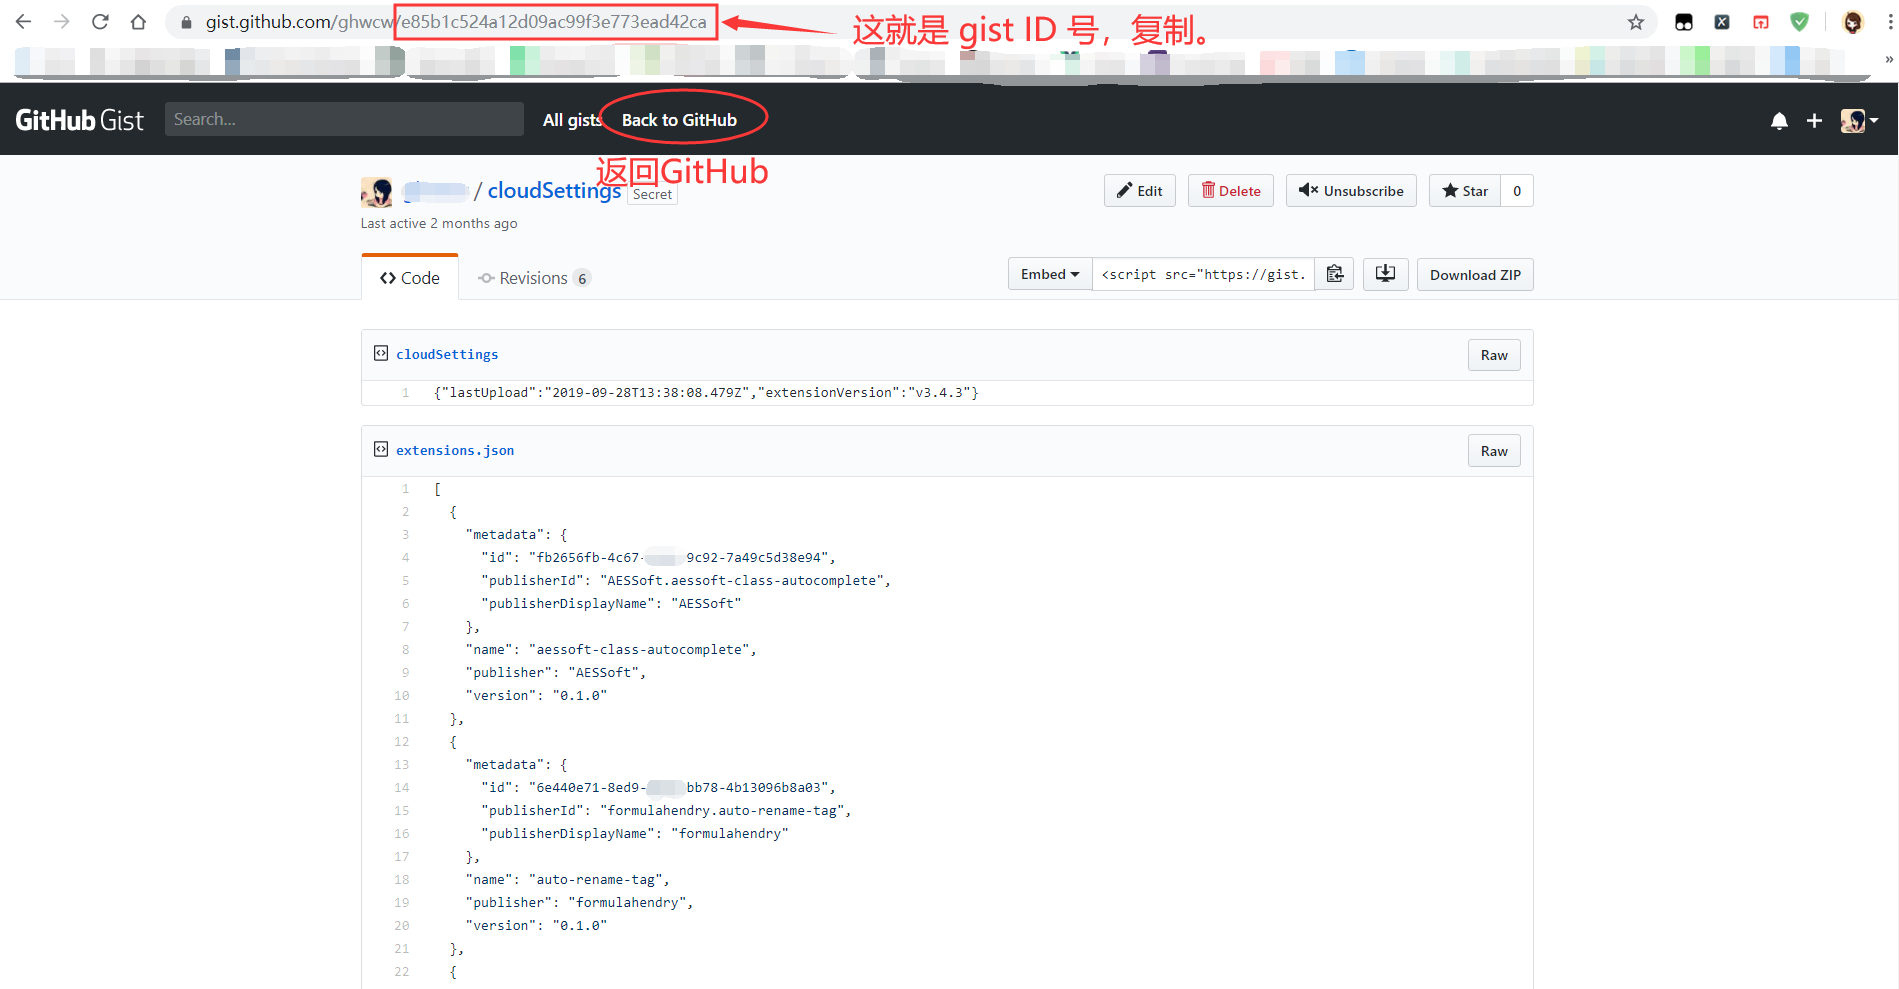Star this gist
This screenshot has width=1899, height=989.
1465,191
